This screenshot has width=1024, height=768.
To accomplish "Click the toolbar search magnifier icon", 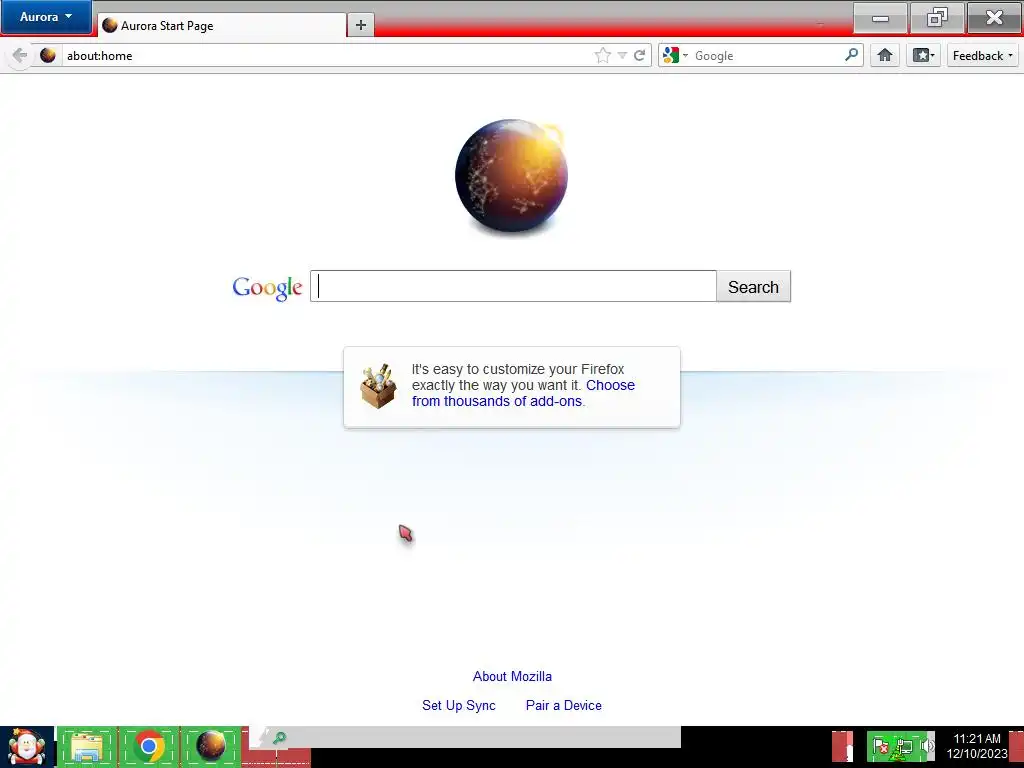I will (x=852, y=55).
